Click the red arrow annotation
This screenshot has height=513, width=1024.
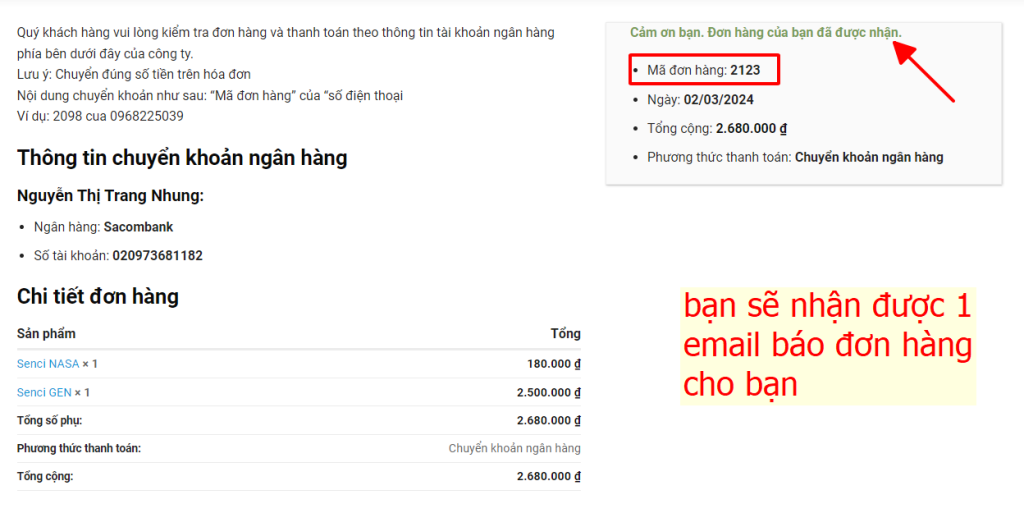point(923,71)
